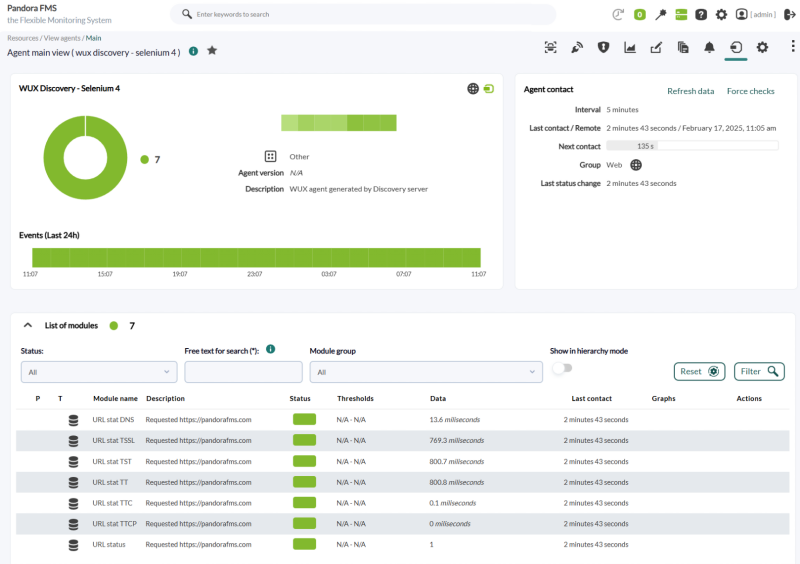Click the Refresh data link
Viewport: 800px width, 564px height.
(690, 91)
